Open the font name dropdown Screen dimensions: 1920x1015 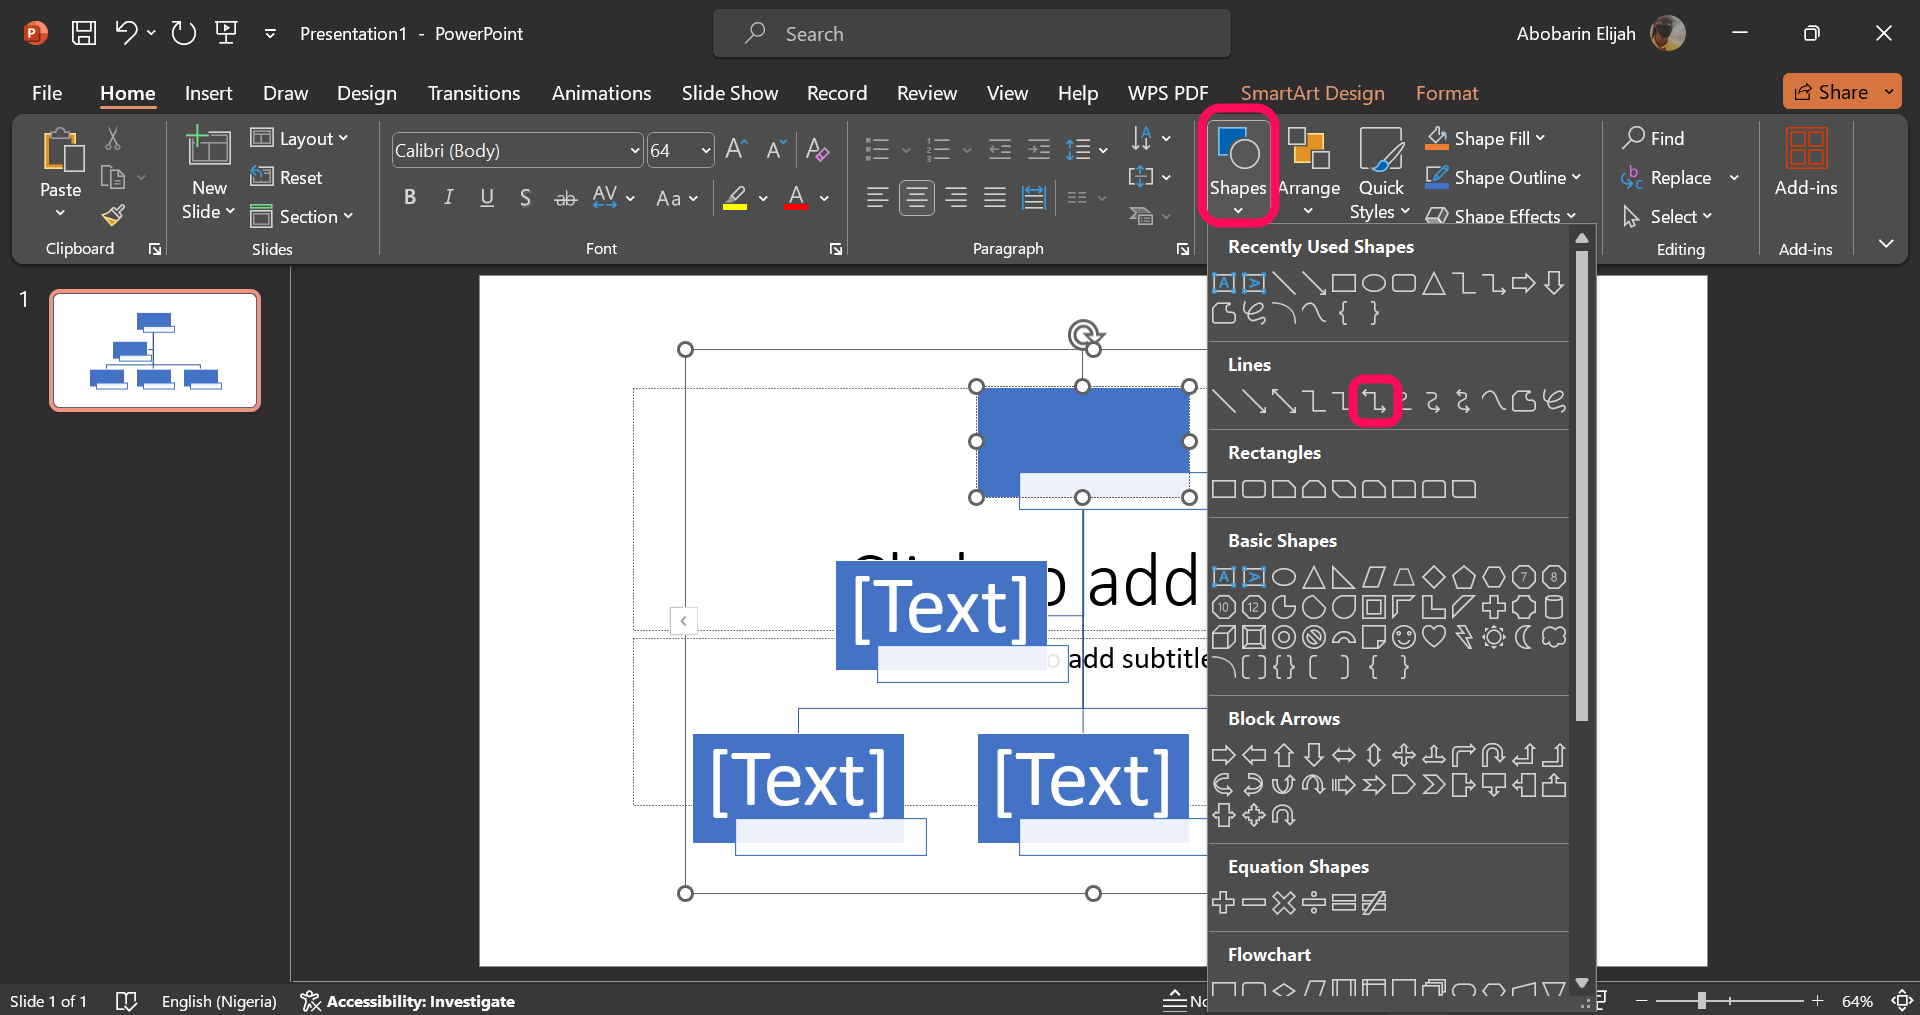pos(634,151)
